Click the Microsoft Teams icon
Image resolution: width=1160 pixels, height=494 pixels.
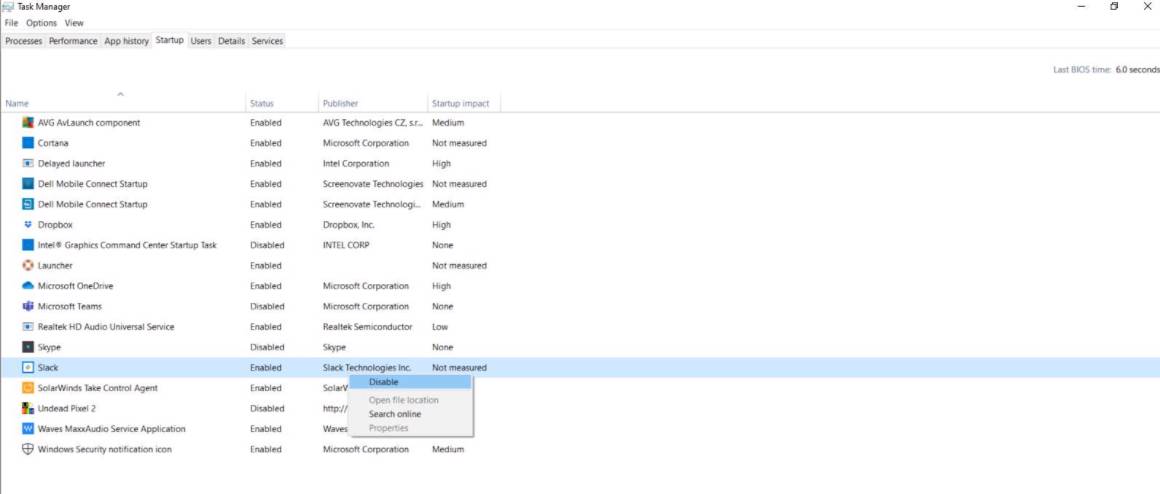[x=28, y=307]
